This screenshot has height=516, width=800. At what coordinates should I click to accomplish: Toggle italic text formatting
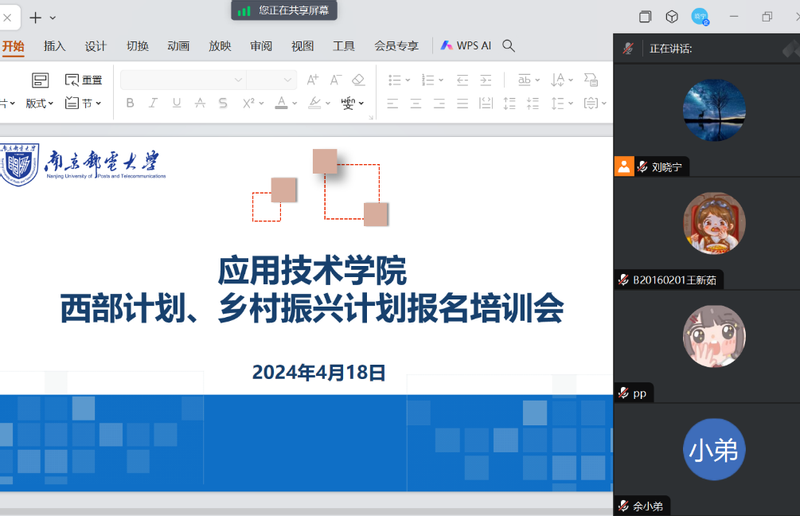coord(153,103)
